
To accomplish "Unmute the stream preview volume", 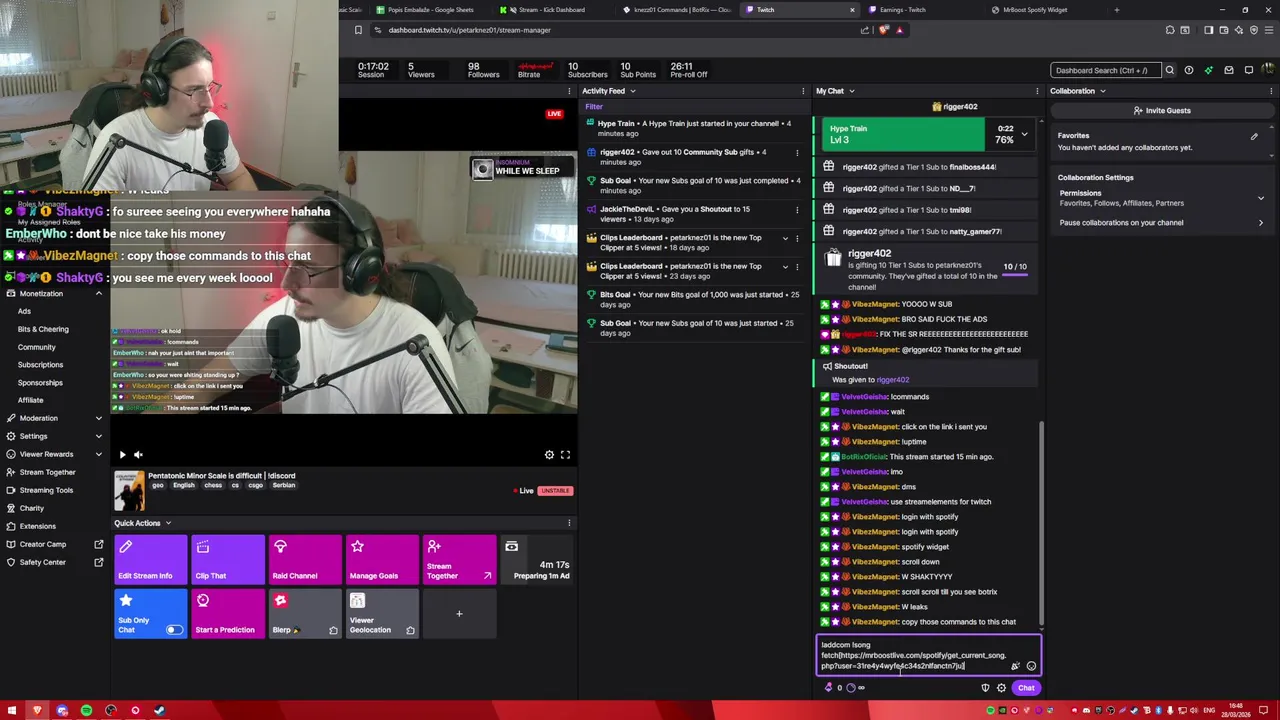I will click(x=138, y=455).
